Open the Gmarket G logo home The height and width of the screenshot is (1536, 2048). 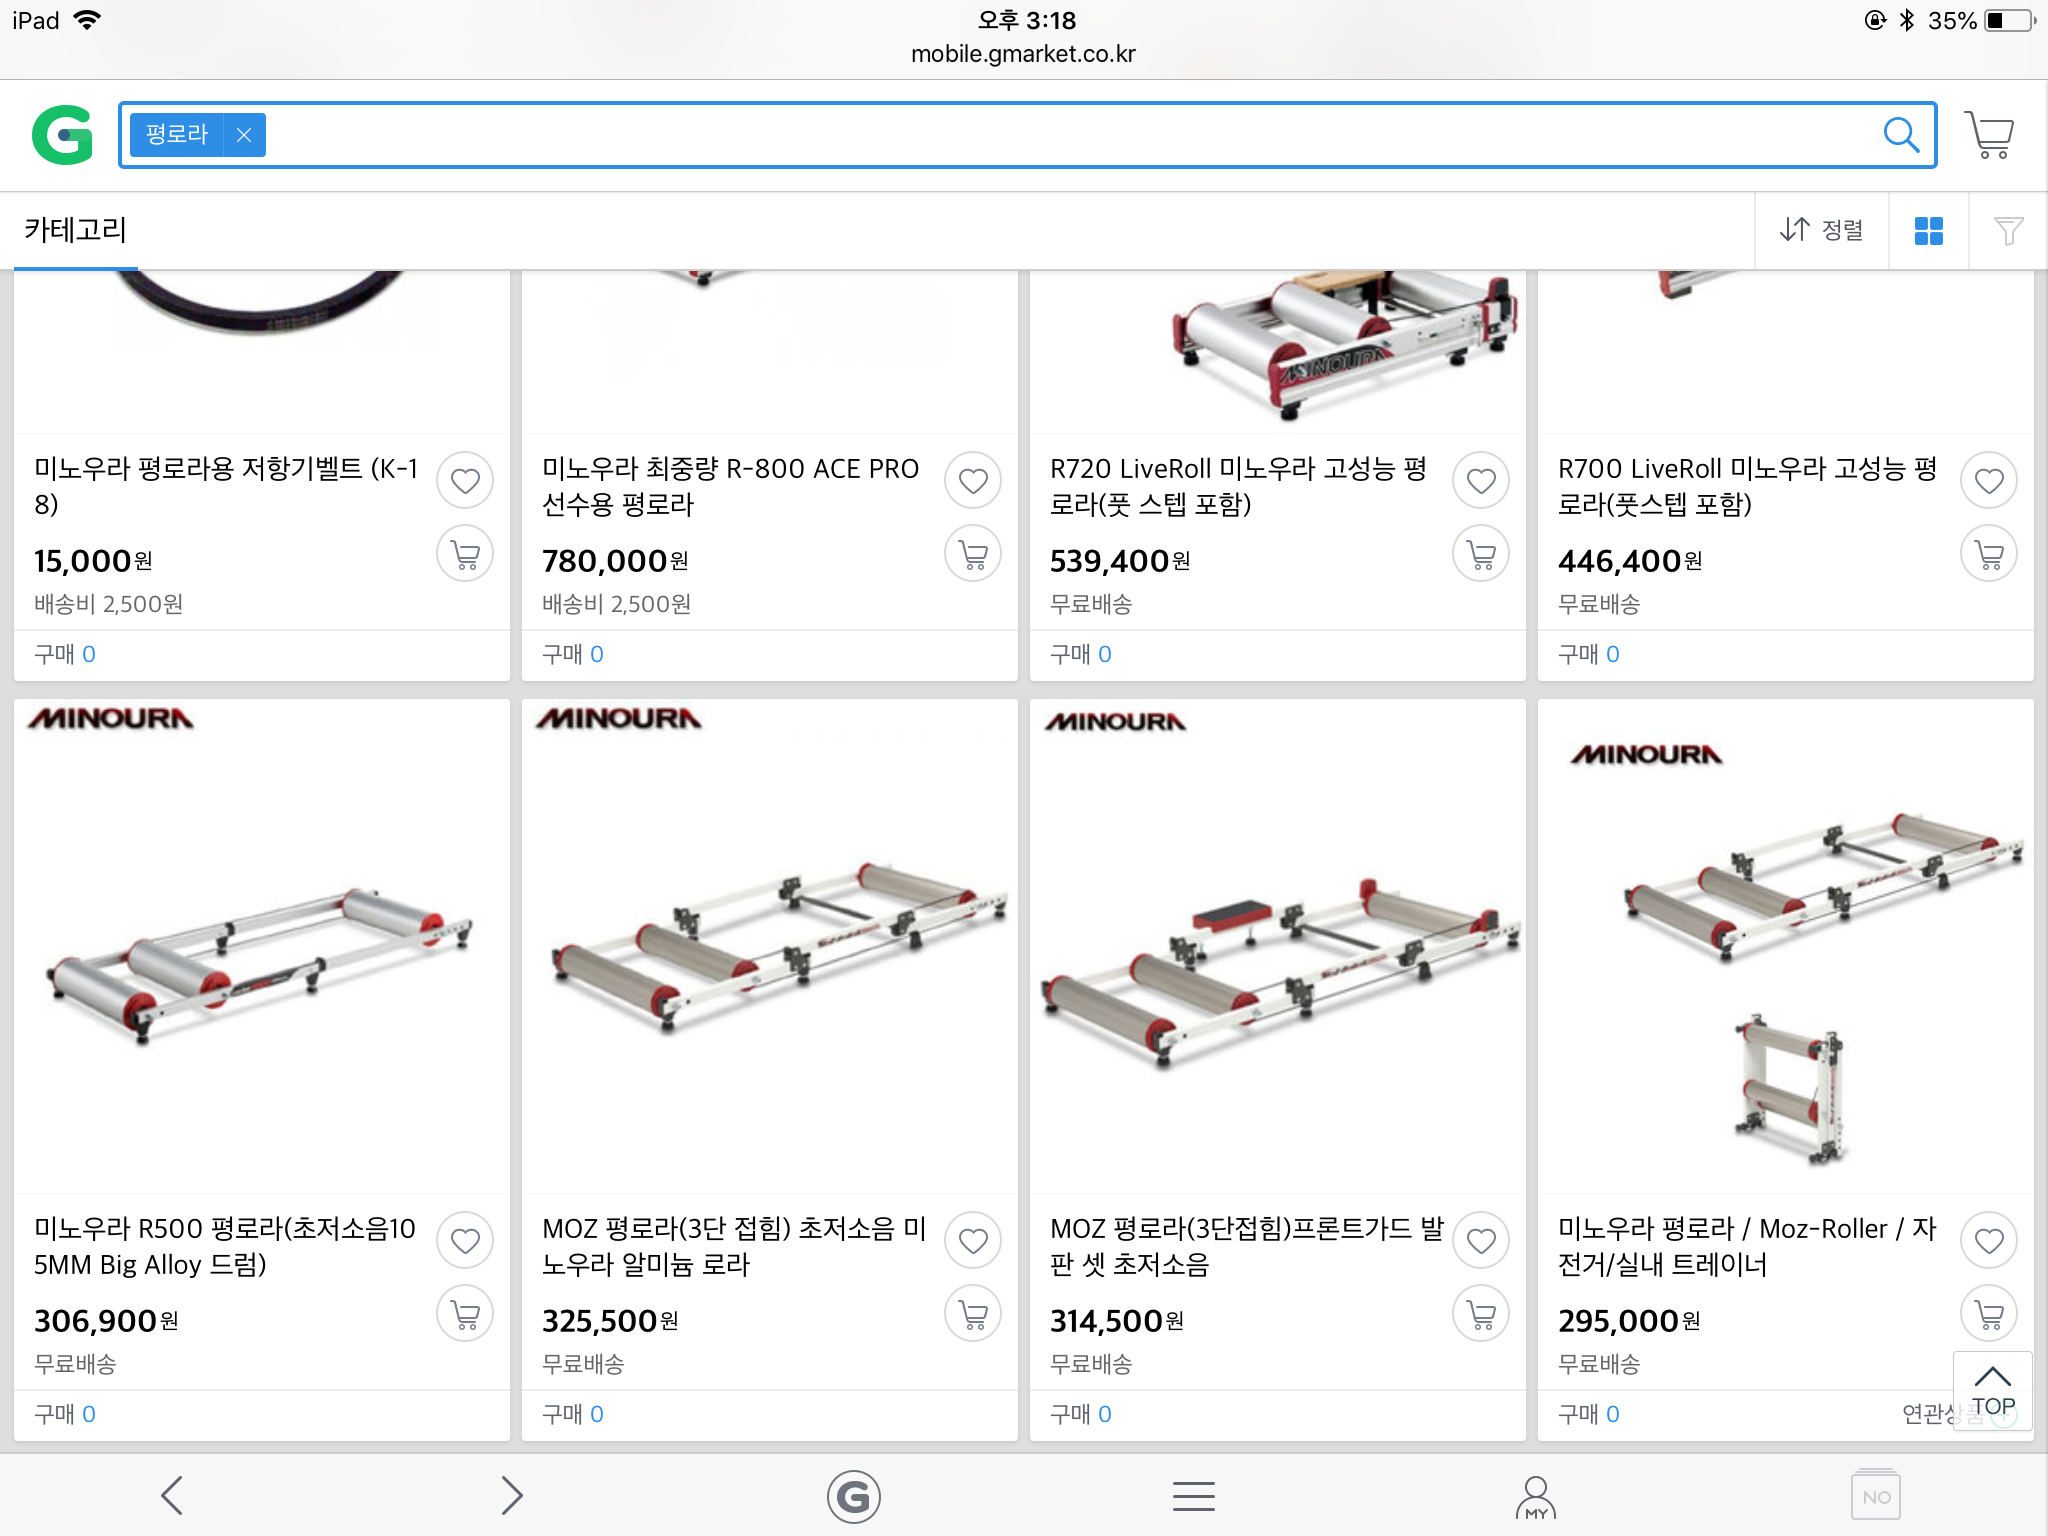pos(62,135)
